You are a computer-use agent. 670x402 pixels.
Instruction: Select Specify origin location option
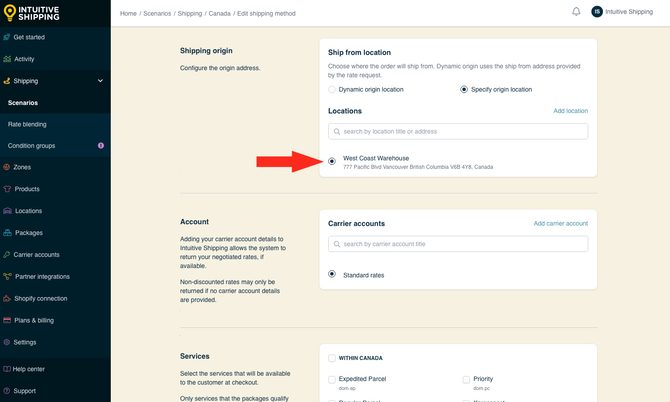(x=464, y=89)
